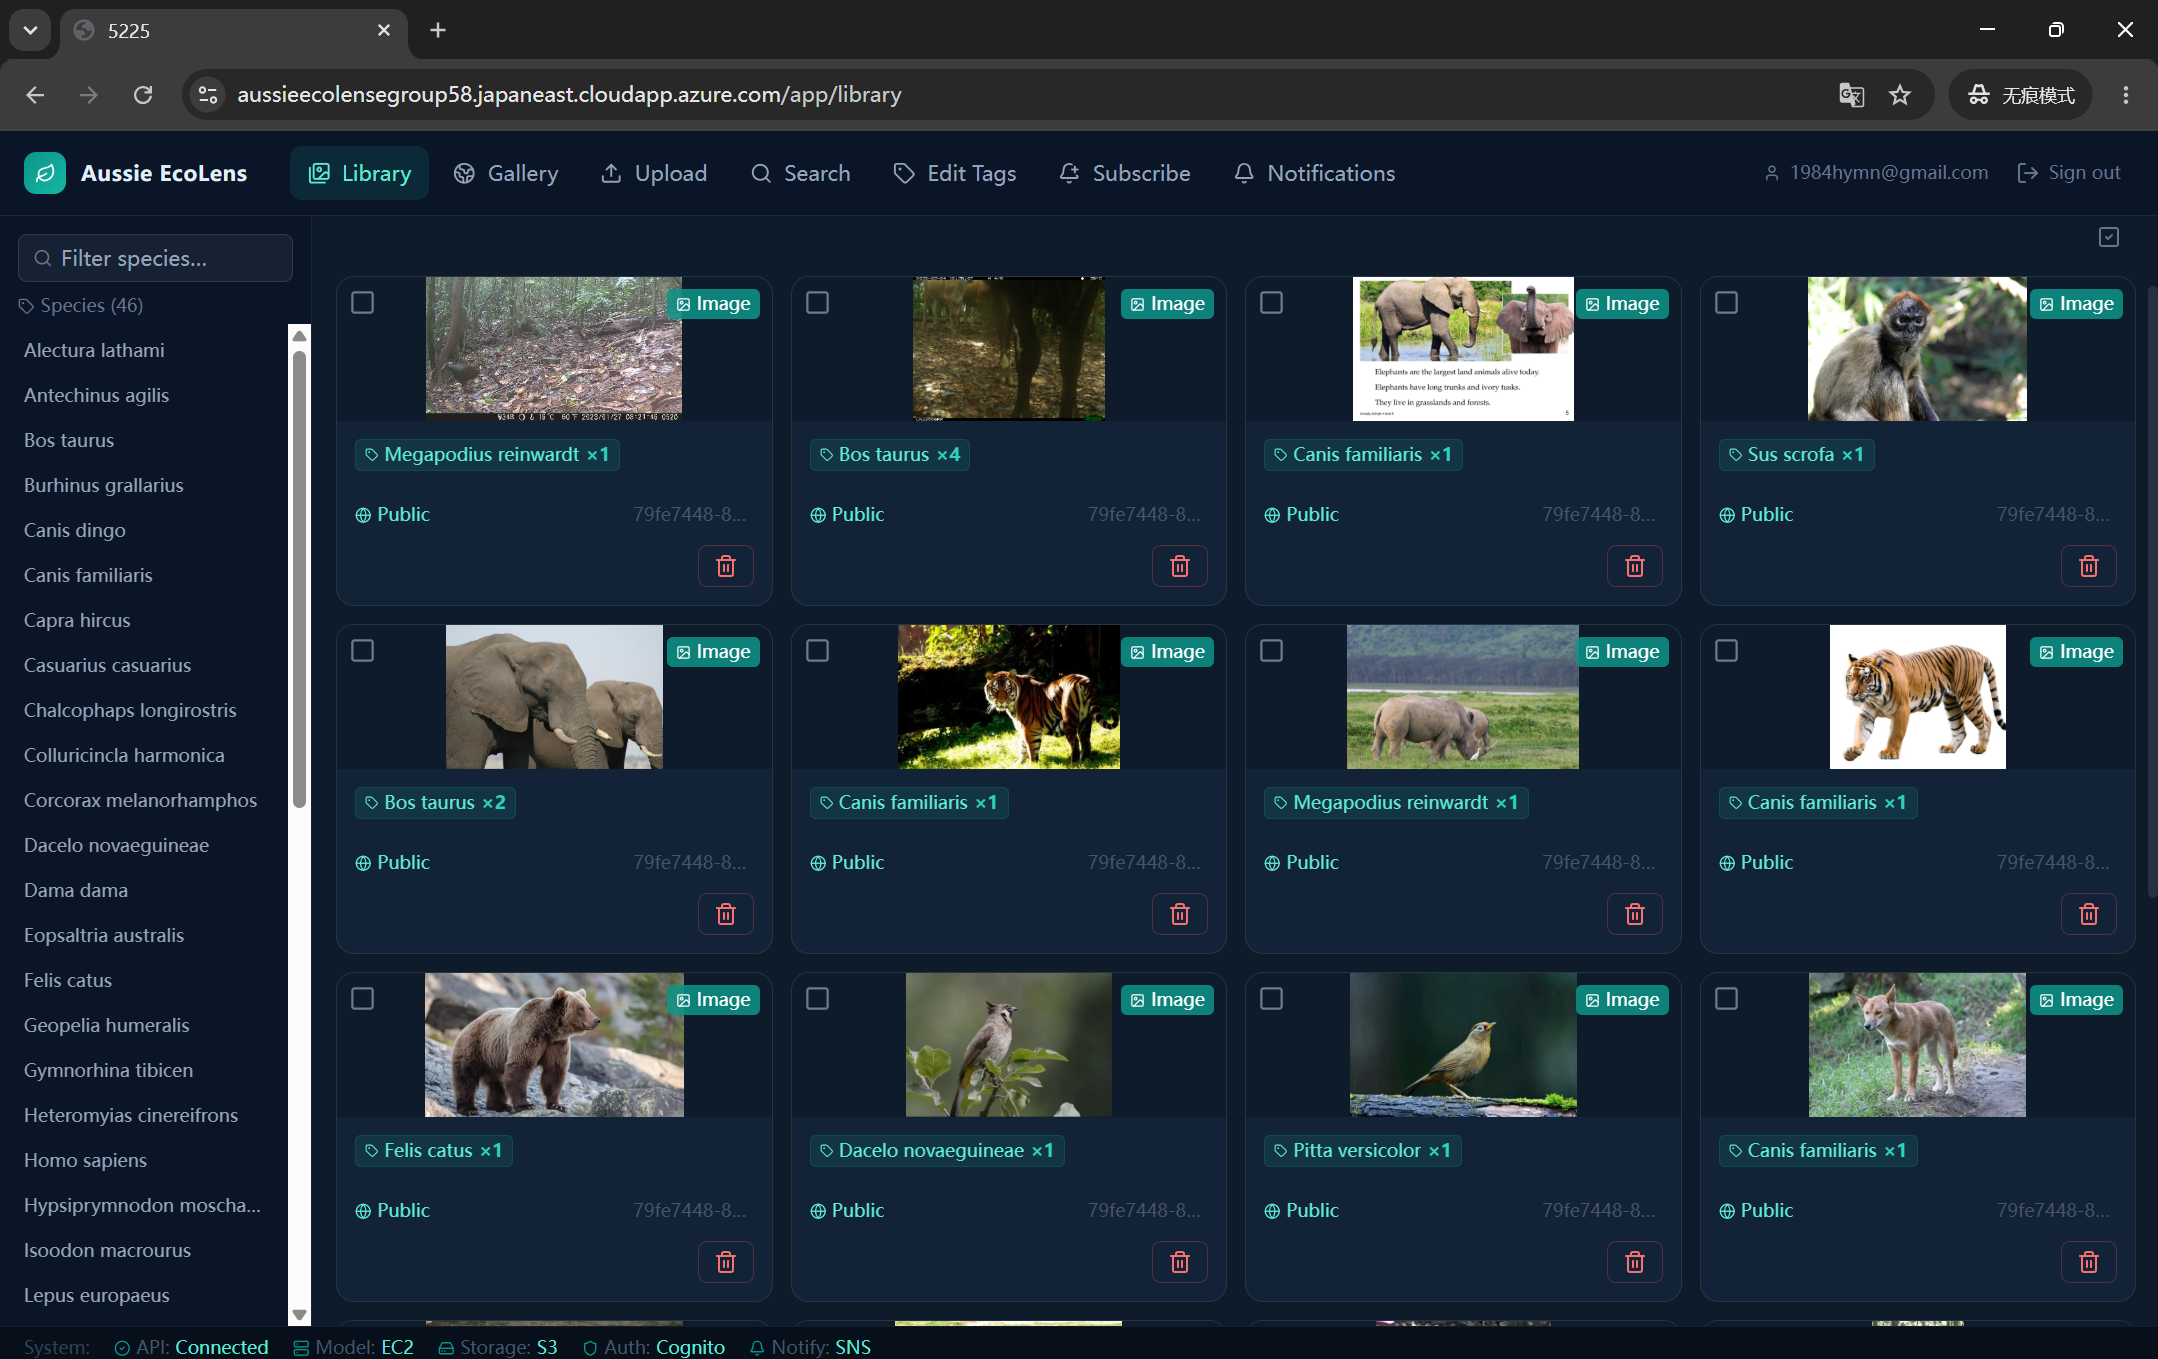This screenshot has width=2158, height=1359.
Task: Delete the Felis catus bear image card
Action: [x=726, y=1262]
